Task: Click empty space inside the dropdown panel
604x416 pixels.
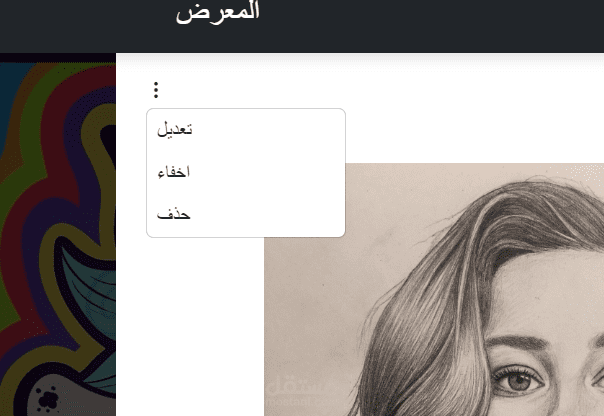Action: click(270, 173)
